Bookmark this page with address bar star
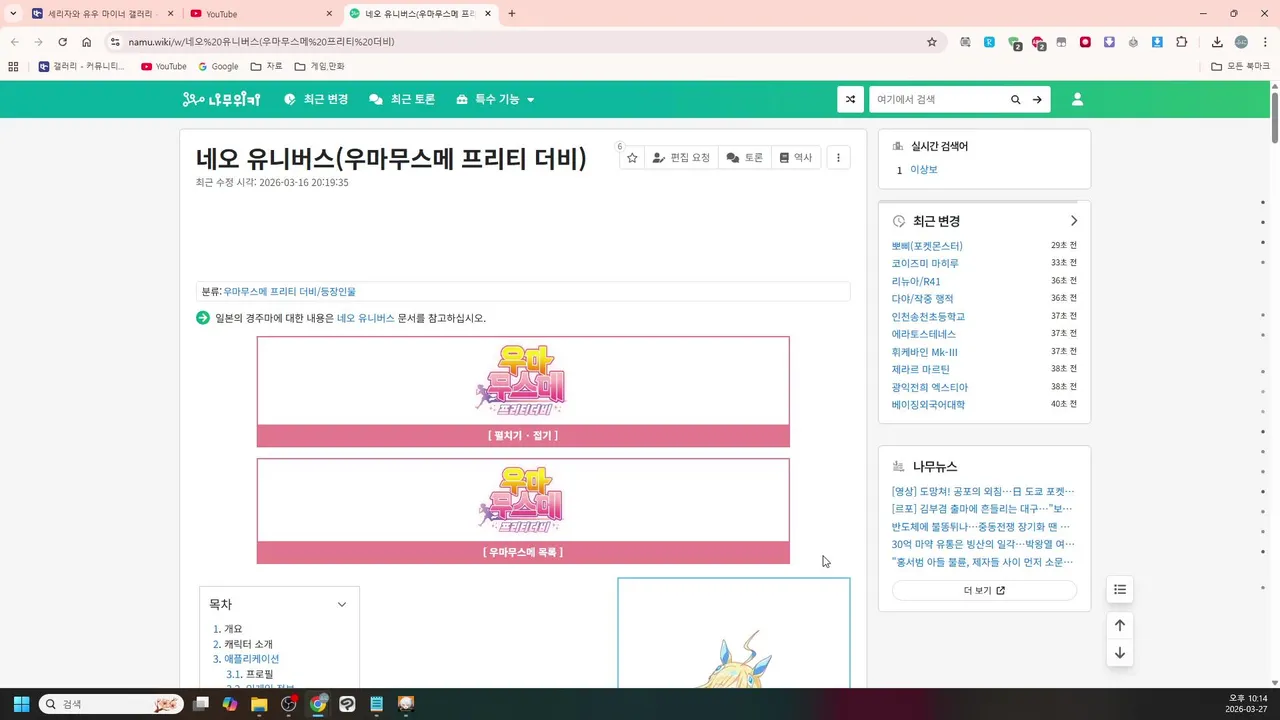The image size is (1280, 720). coord(932,42)
